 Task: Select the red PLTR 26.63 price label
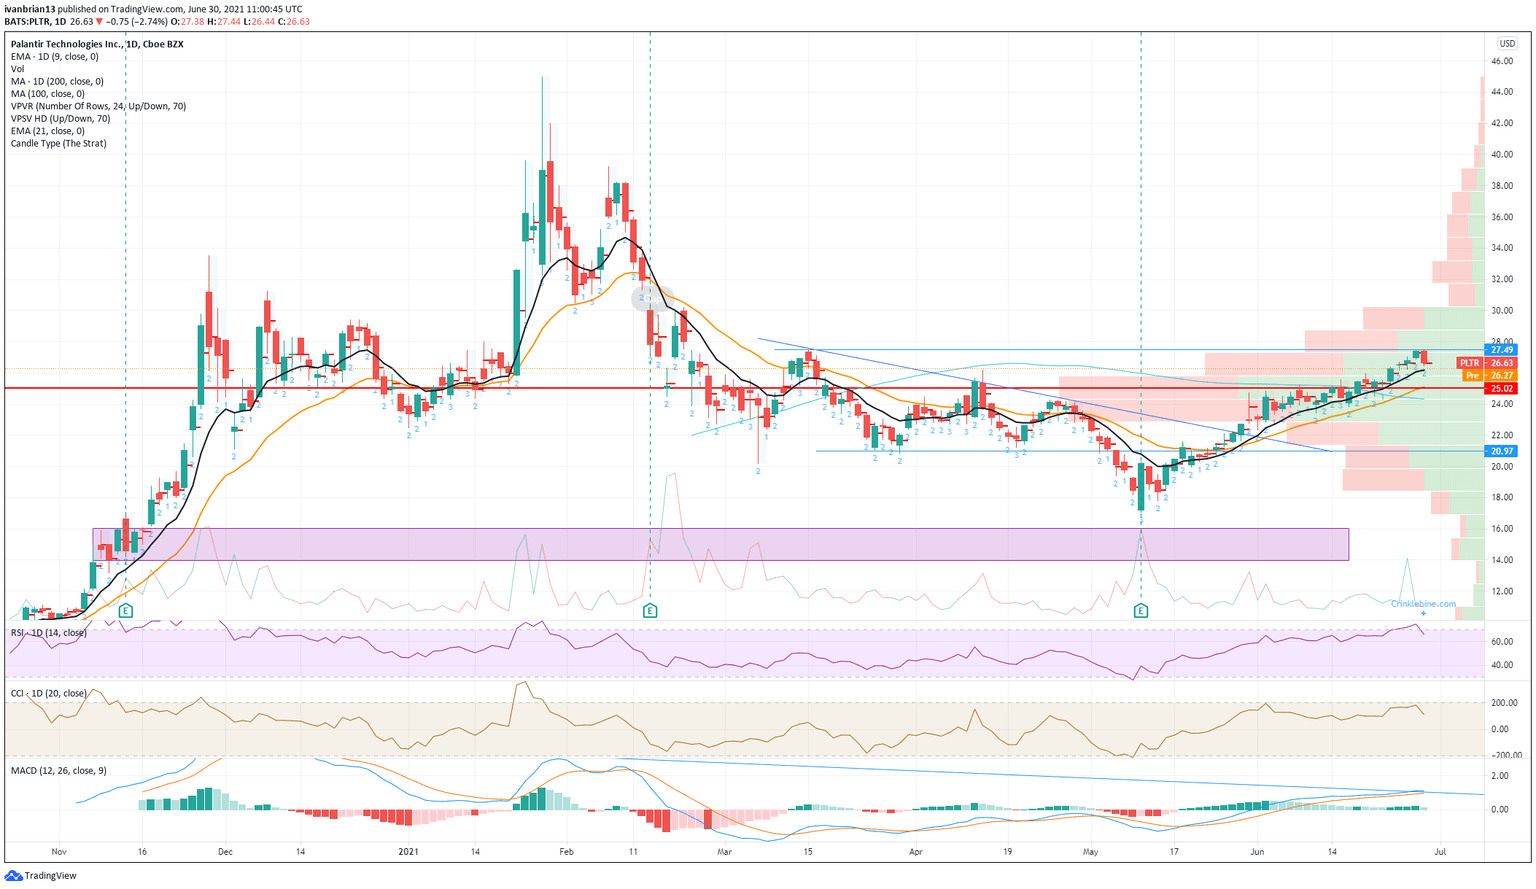(x=1487, y=363)
